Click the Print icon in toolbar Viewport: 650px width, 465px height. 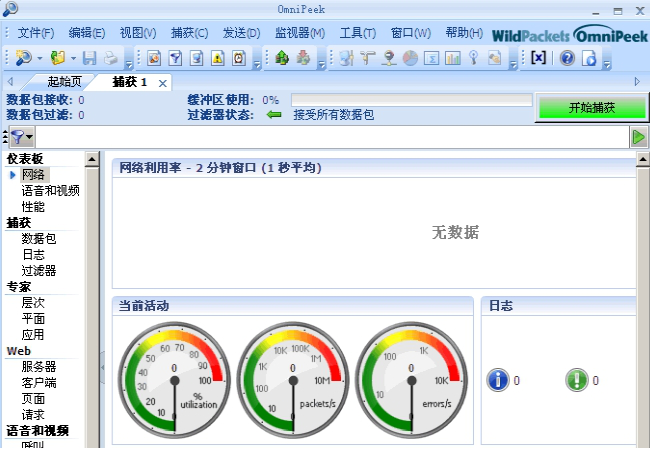(x=111, y=58)
